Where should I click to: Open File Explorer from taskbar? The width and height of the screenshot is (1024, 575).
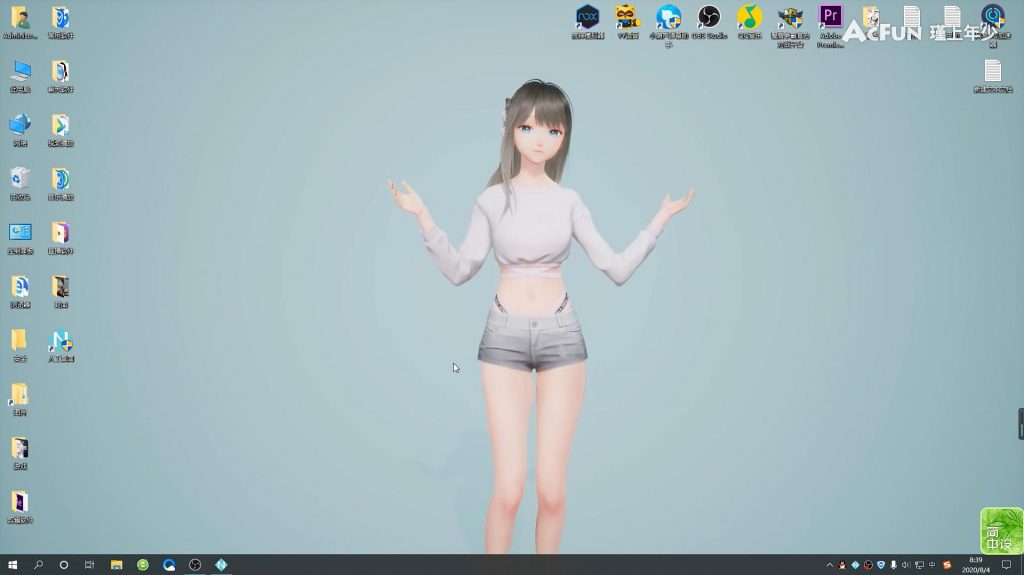(x=116, y=565)
